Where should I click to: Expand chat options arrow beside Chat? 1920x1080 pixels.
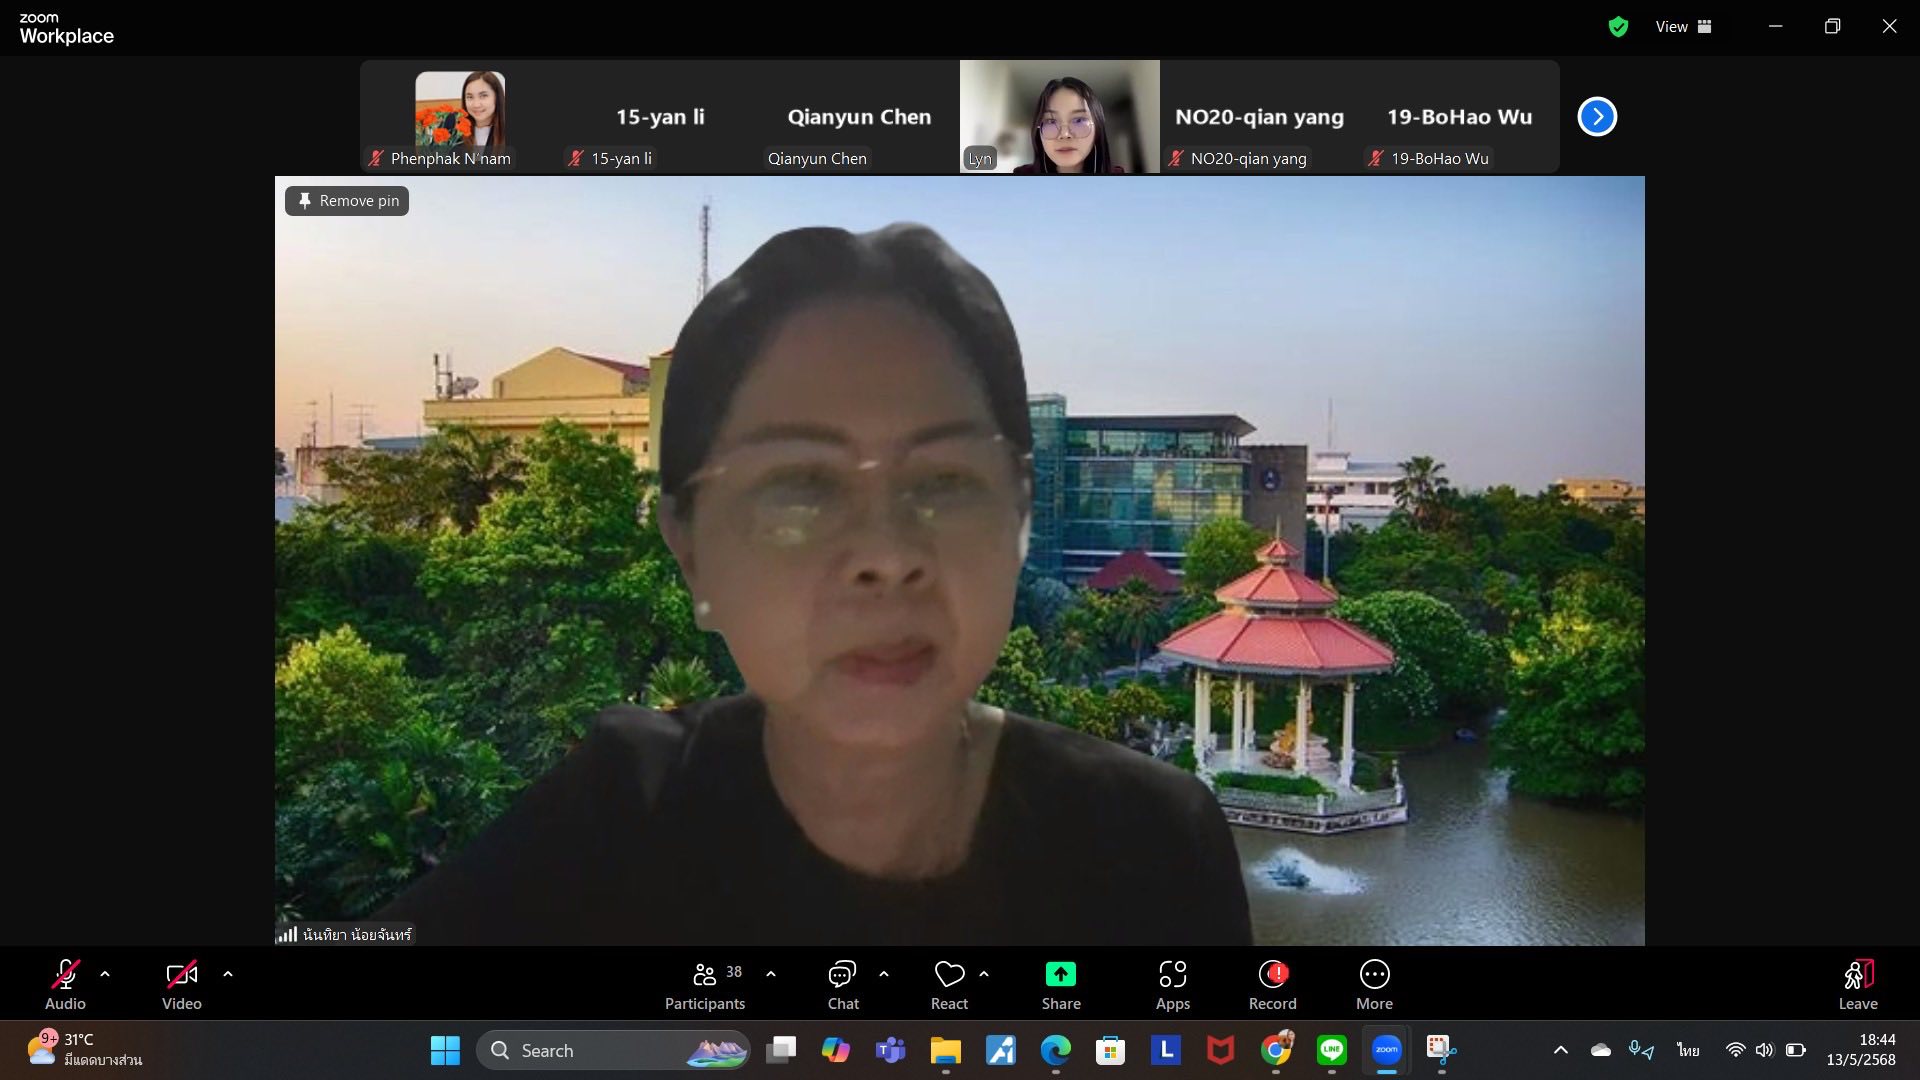click(884, 974)
